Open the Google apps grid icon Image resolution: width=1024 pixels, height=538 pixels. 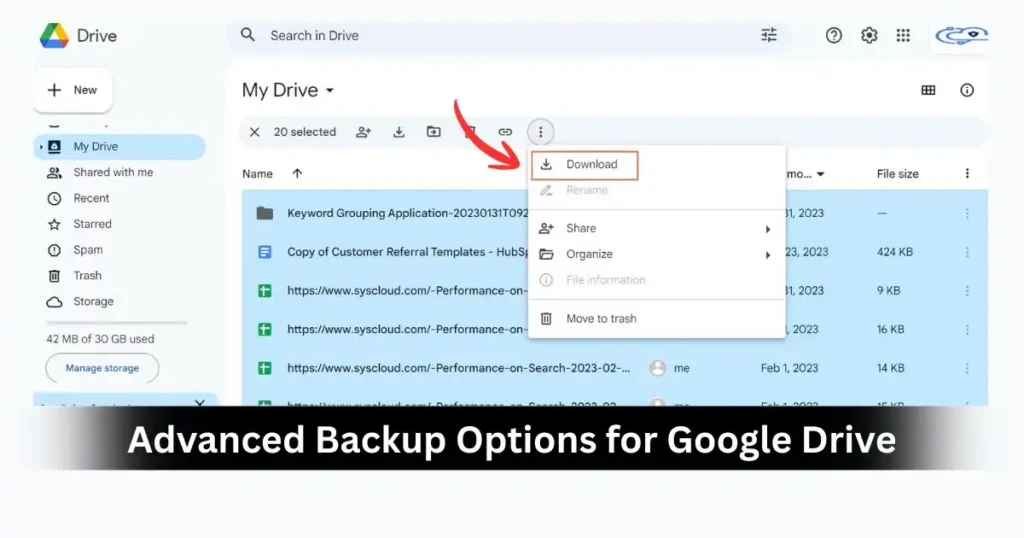pyautogui.click(x=903, y=35)
